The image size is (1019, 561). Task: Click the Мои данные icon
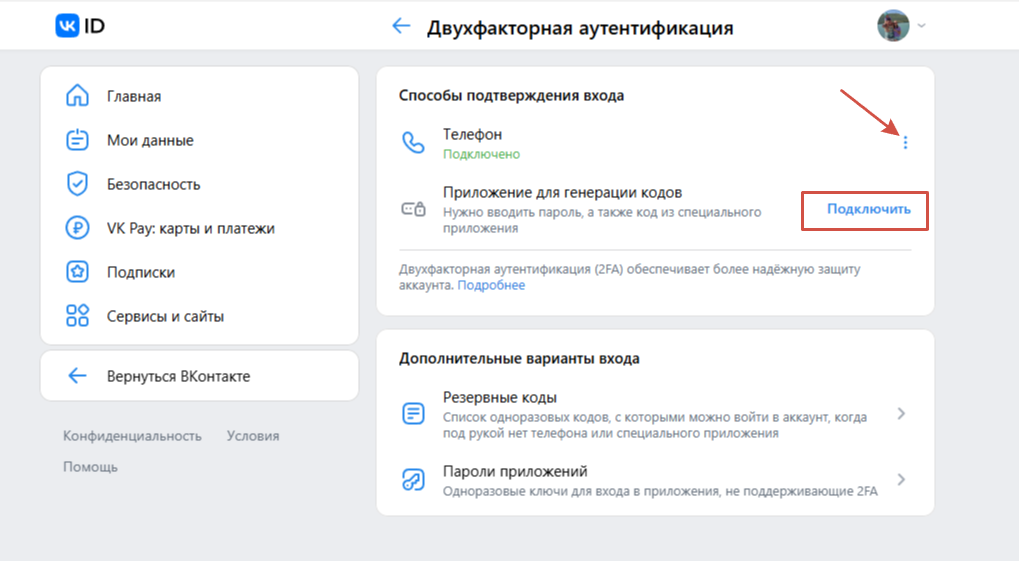tap(77, 140)
